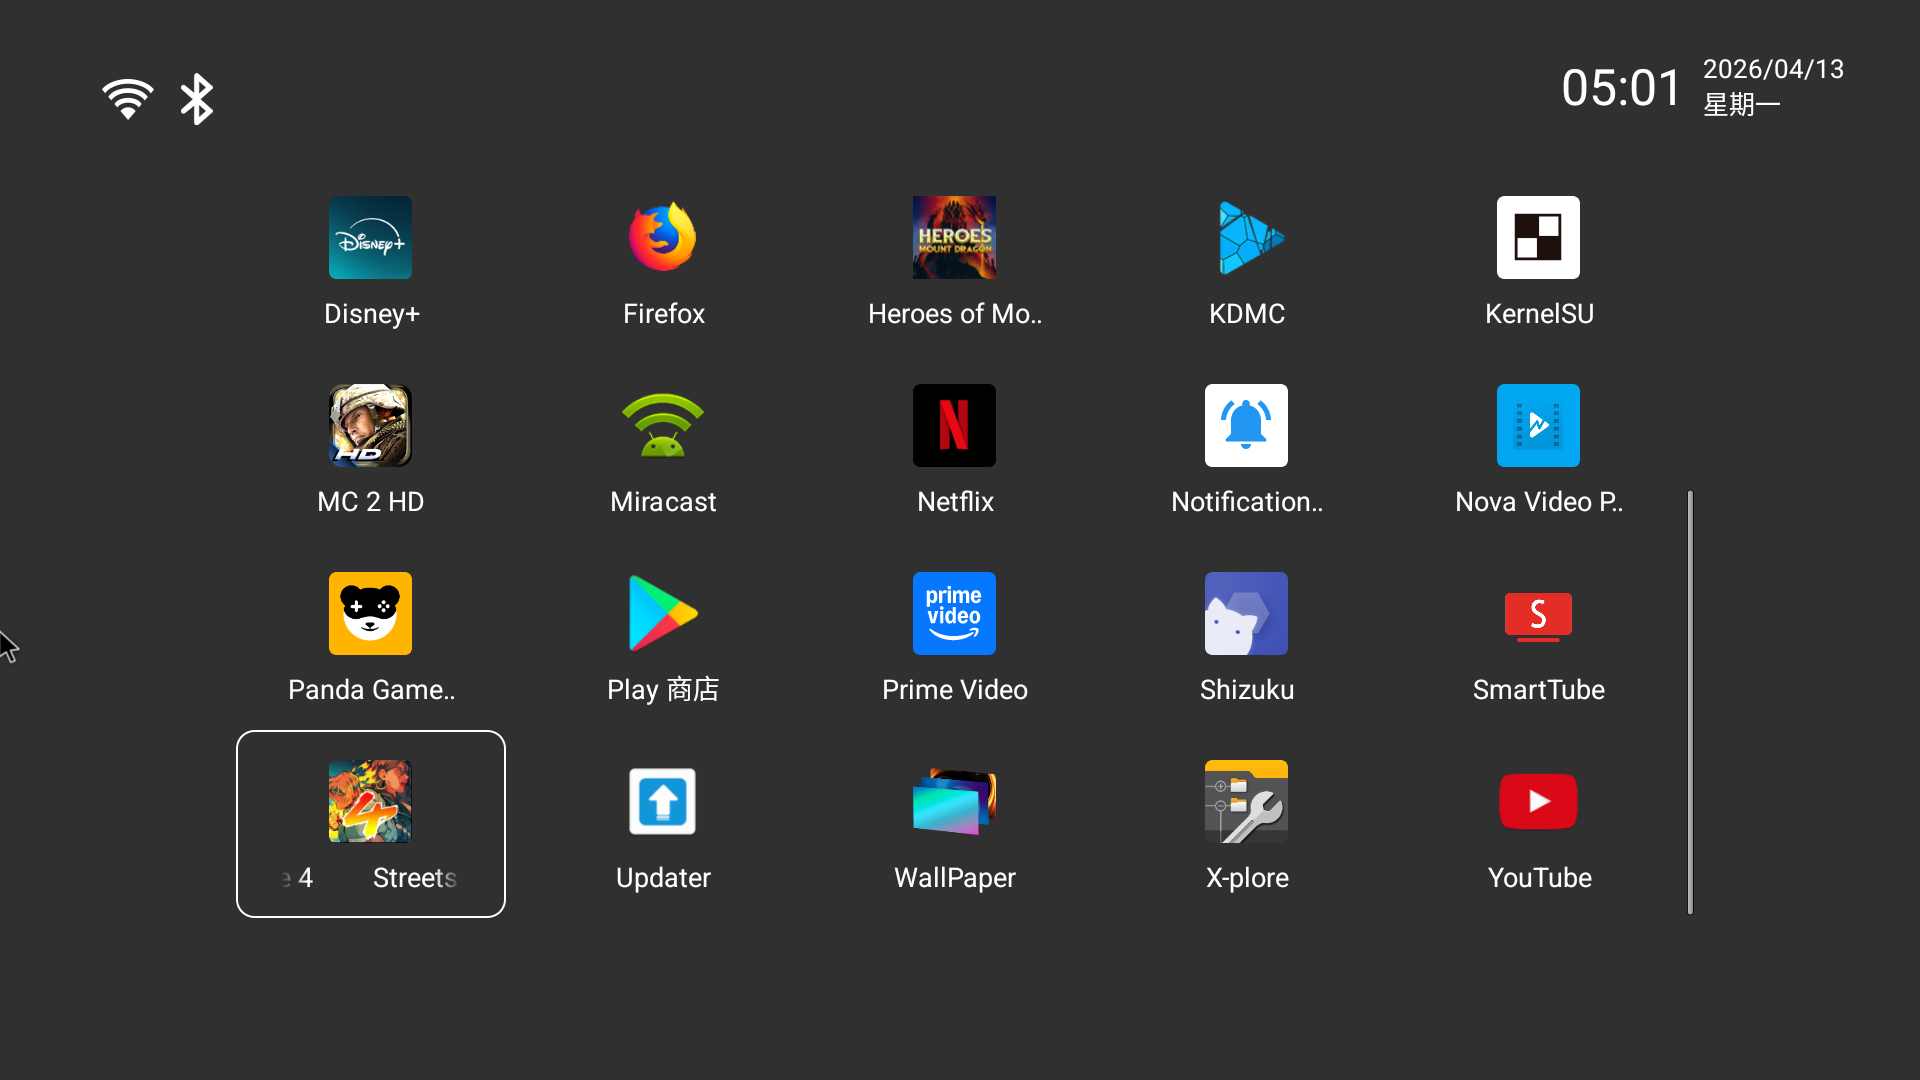The image size is (1920, 1080).
Task: Open the Streets of Rage 4 game icon
Action: click(370, 801)
